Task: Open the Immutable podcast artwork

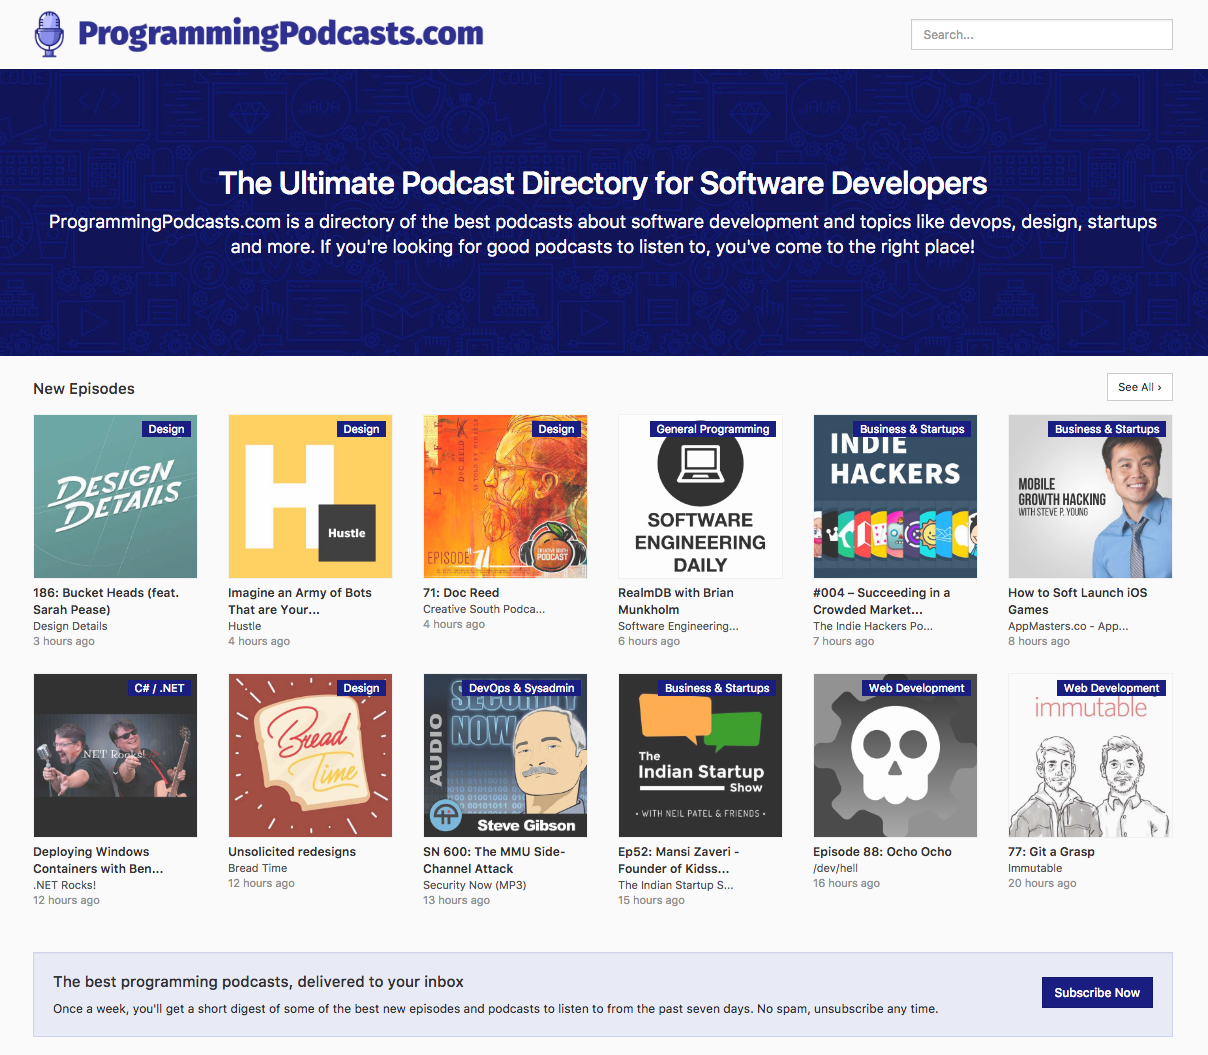Action: click(1090, 755)
